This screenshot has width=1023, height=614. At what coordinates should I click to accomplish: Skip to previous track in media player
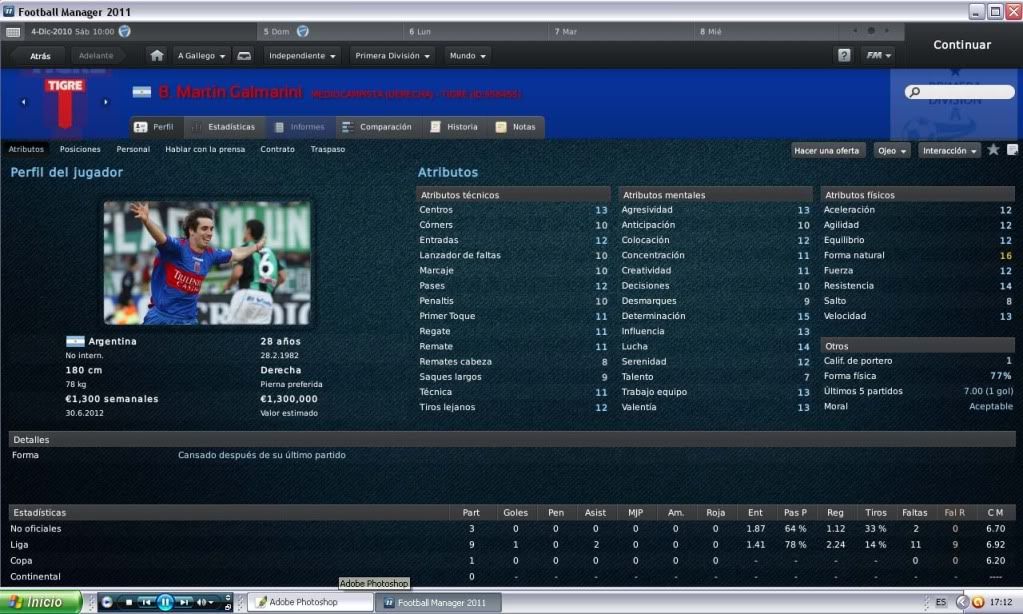pos(146,602)
